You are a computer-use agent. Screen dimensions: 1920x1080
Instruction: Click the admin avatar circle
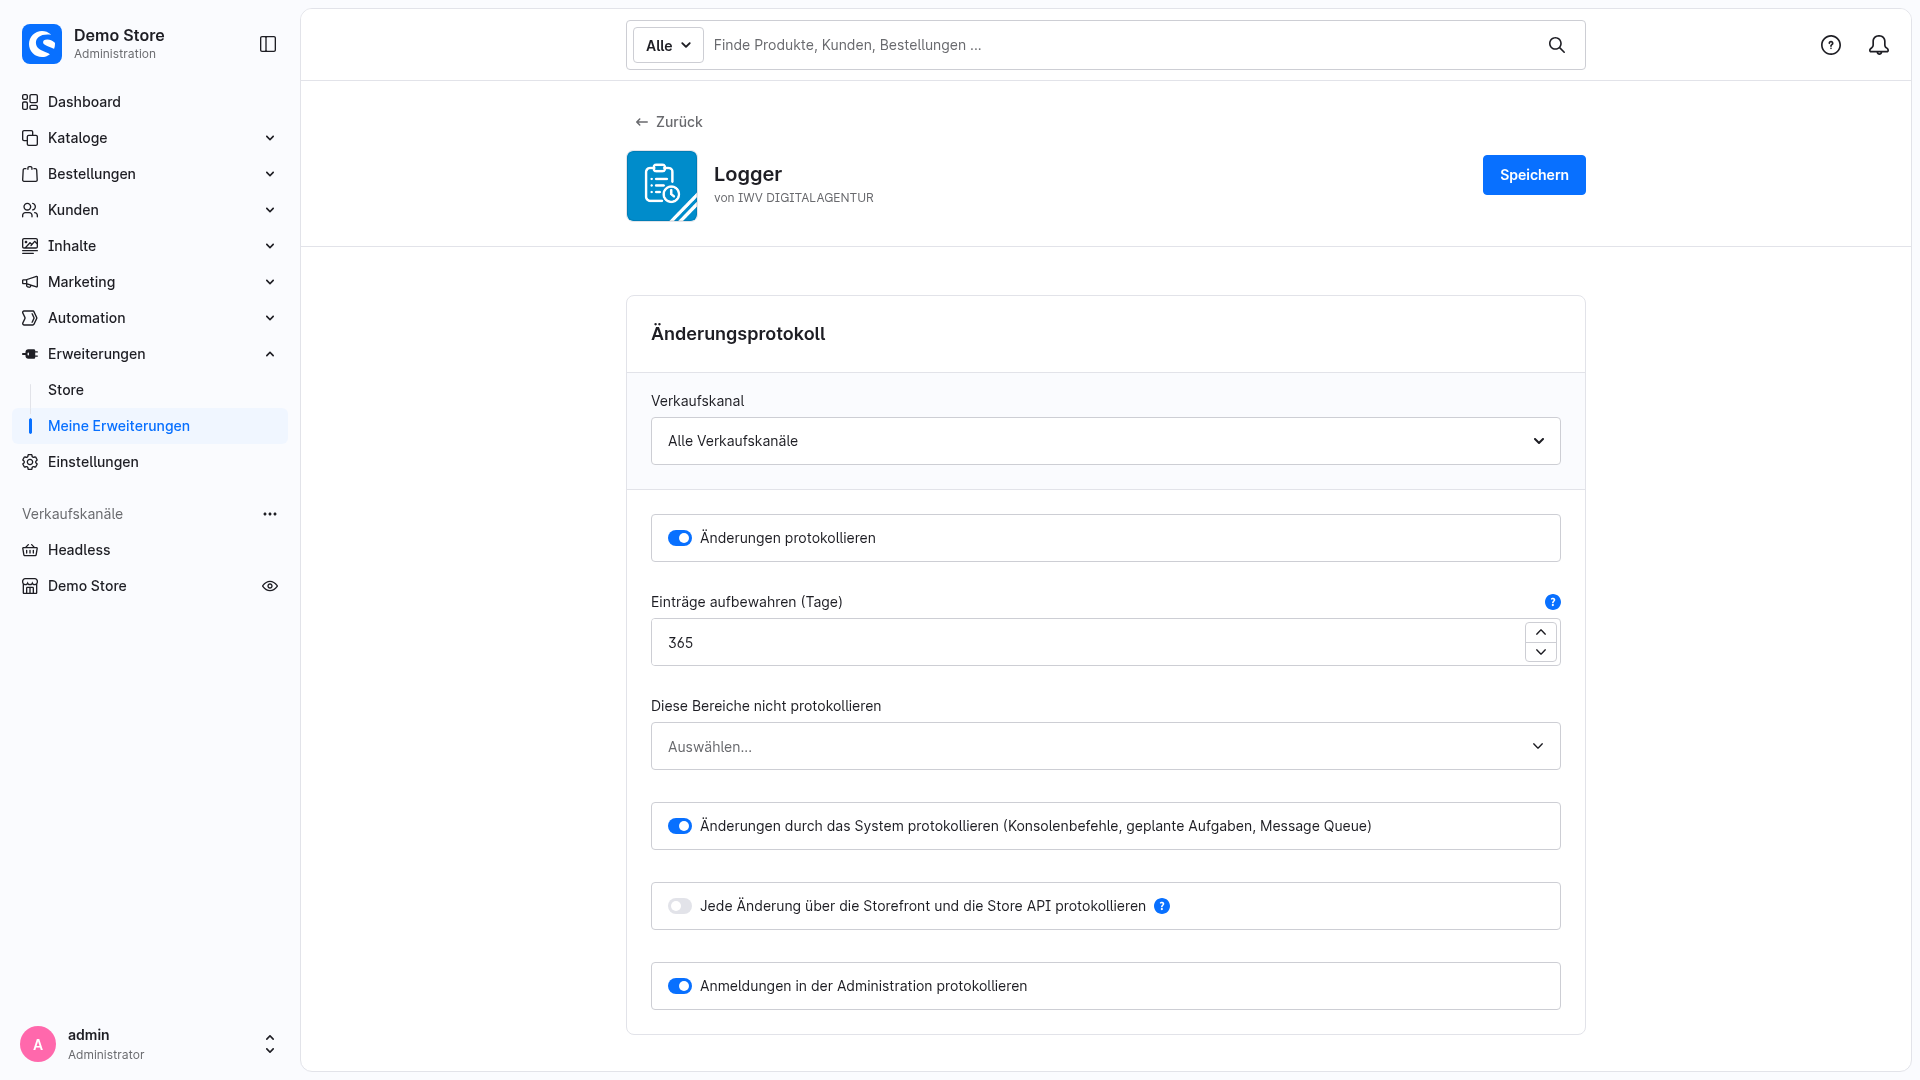click(38, 1044)
